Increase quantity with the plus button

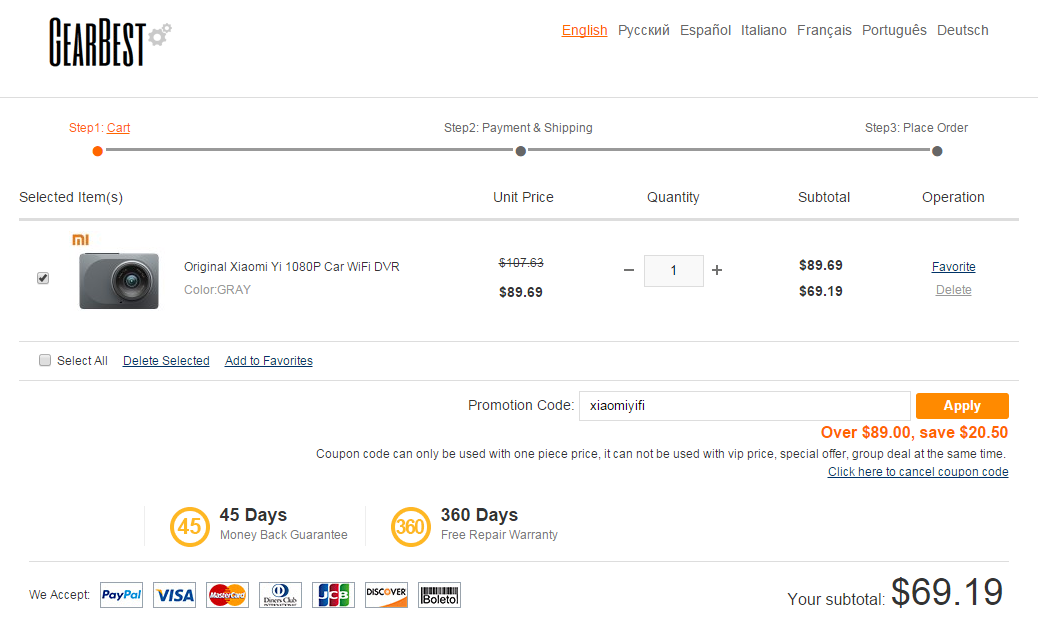point(717,270)
